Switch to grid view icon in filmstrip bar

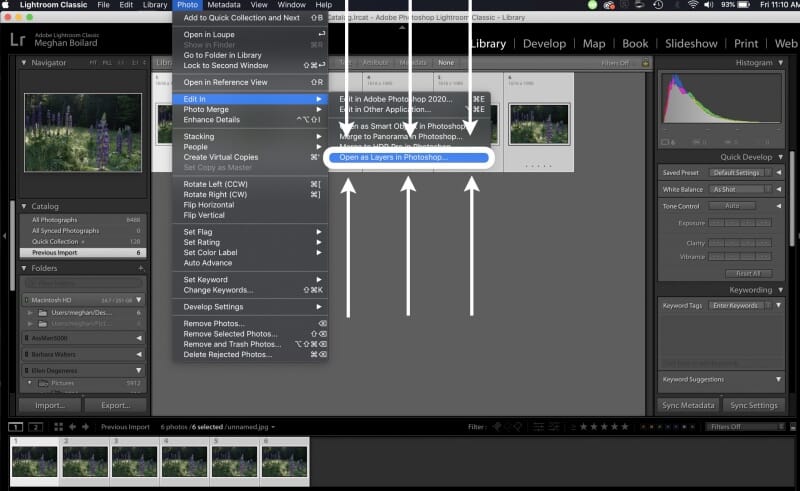point(59,427)
